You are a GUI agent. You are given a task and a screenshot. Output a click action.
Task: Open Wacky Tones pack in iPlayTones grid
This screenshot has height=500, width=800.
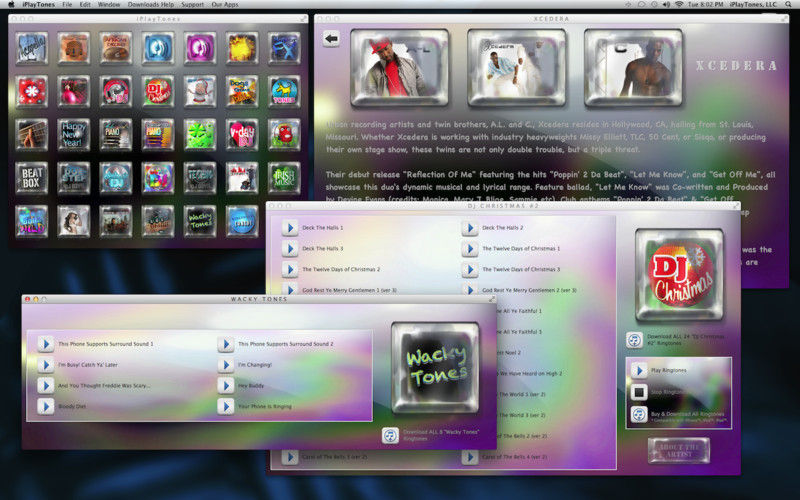click(200, 221)
